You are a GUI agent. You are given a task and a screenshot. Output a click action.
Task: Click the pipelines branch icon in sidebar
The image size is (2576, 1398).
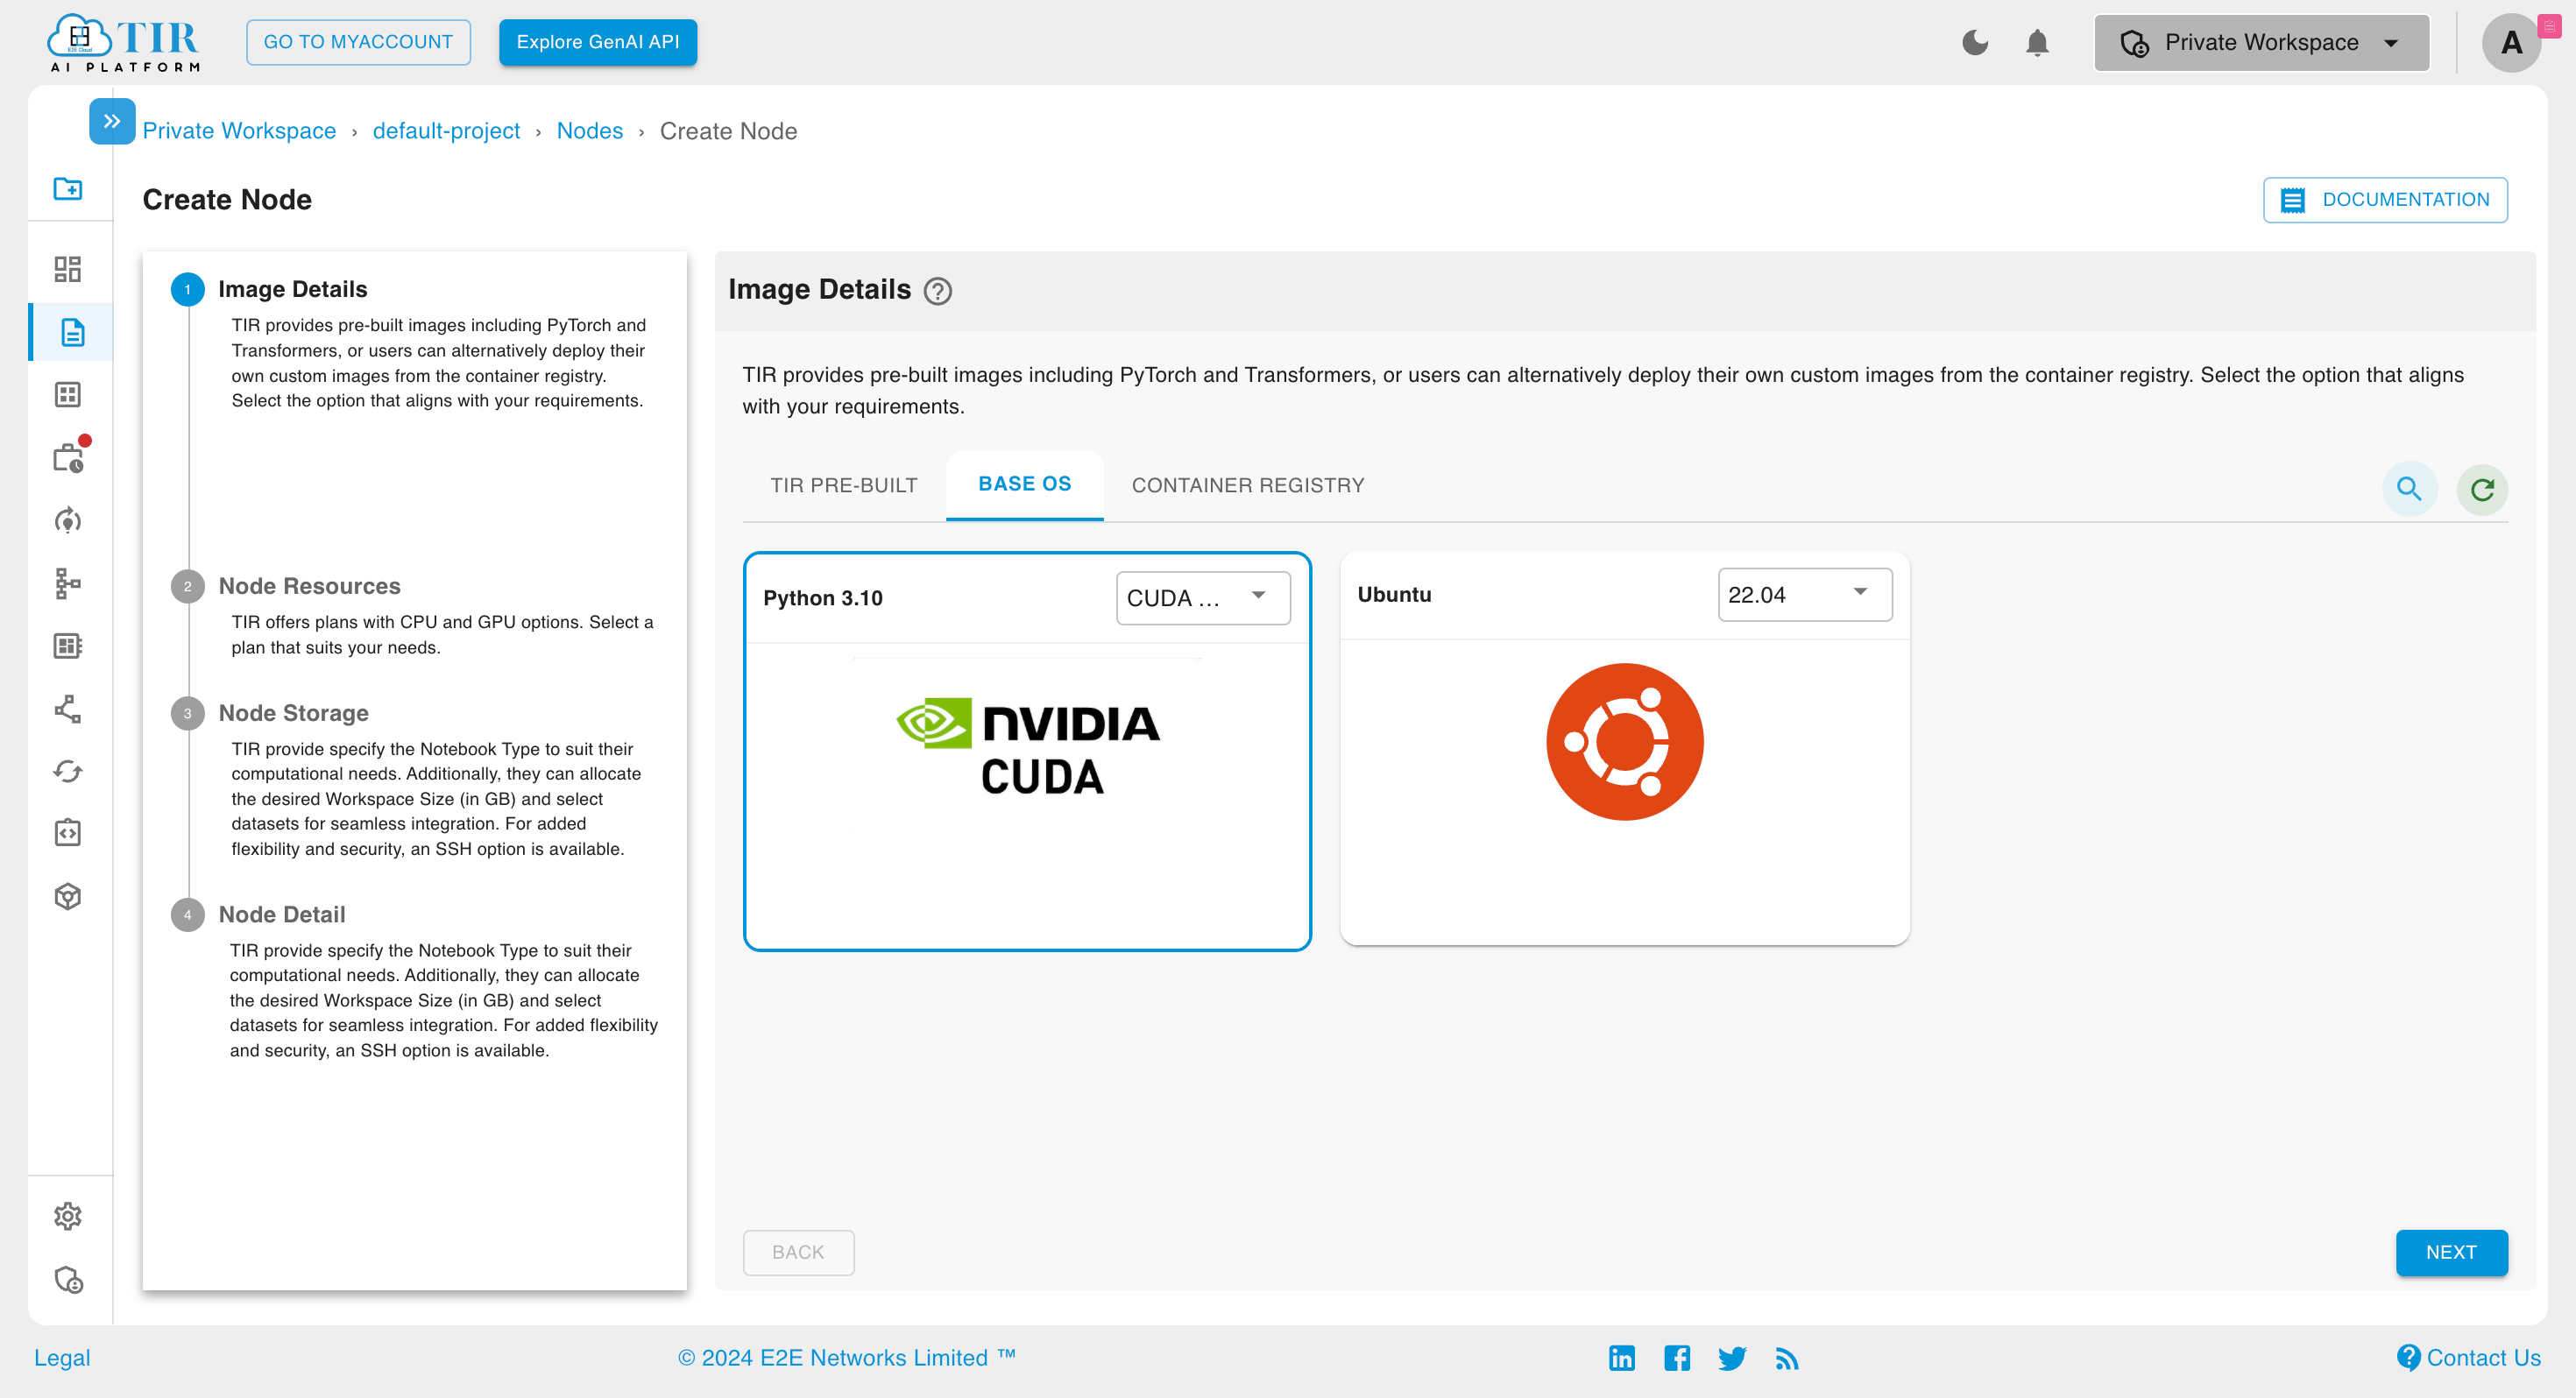coord(69,710)
